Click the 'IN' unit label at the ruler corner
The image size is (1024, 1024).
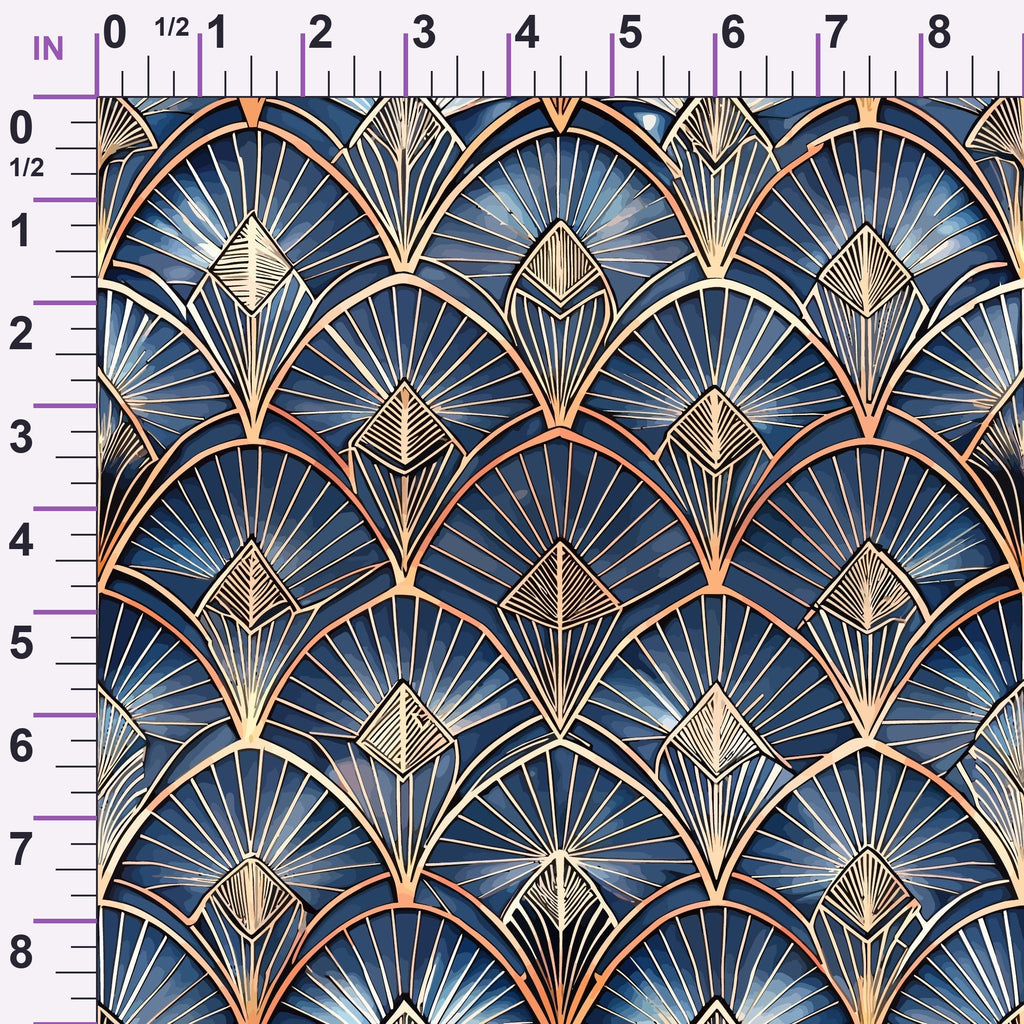(48, 49)
